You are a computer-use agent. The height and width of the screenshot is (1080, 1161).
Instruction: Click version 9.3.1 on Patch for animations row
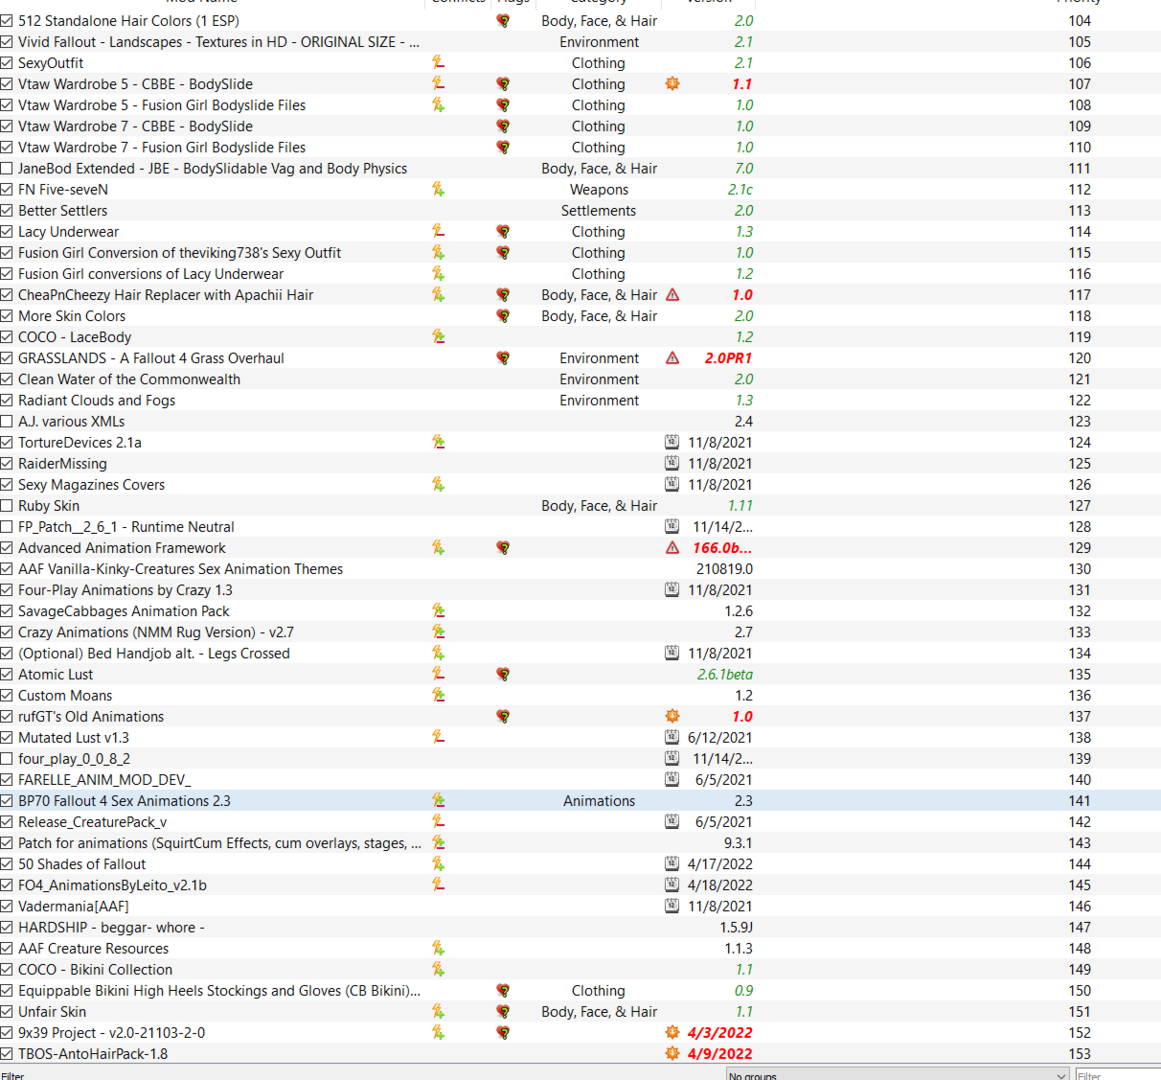click(738, 843)
